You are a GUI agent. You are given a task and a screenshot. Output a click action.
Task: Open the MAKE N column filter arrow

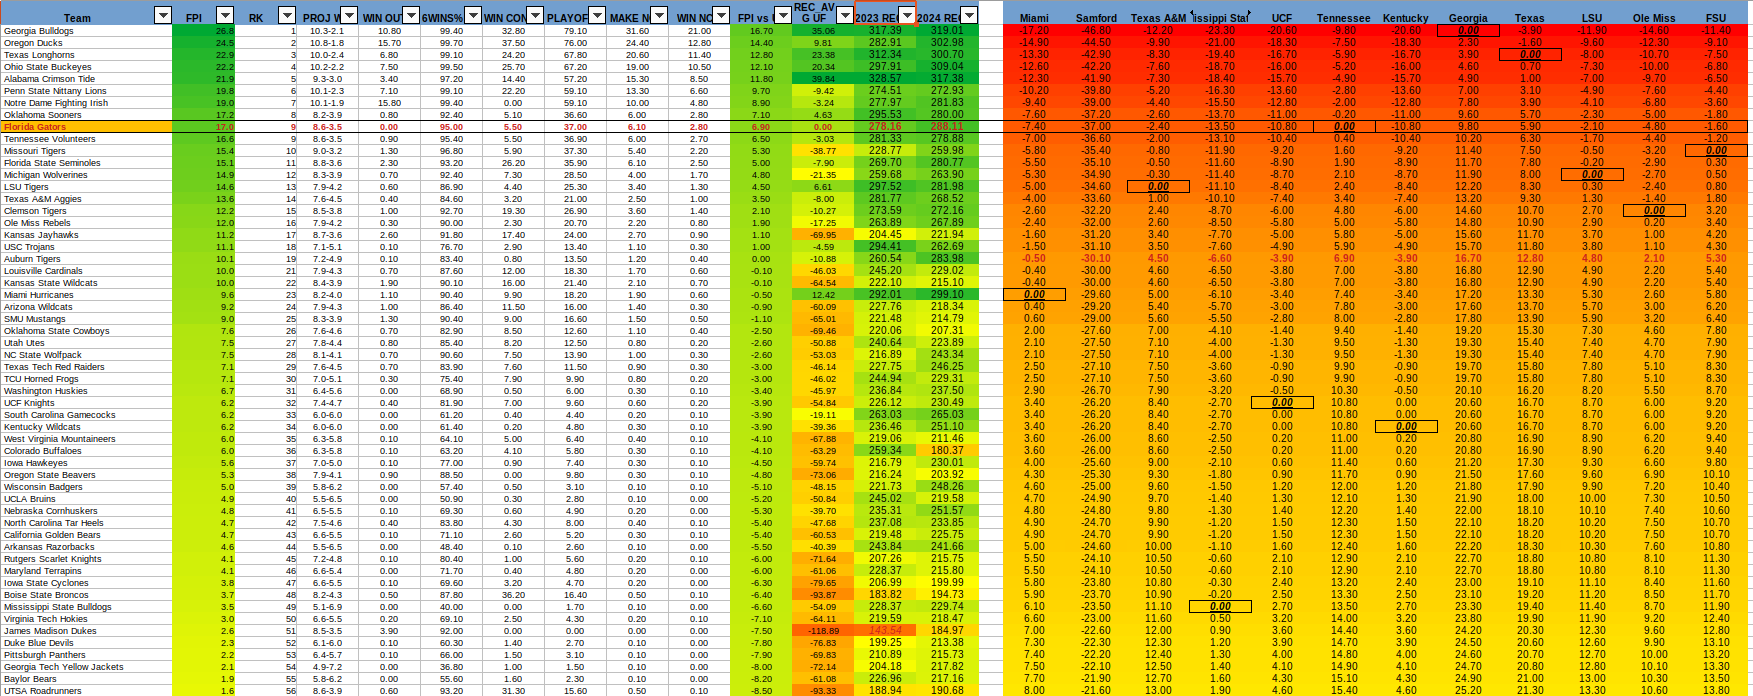pyautogui.click(x=659, y=16)
